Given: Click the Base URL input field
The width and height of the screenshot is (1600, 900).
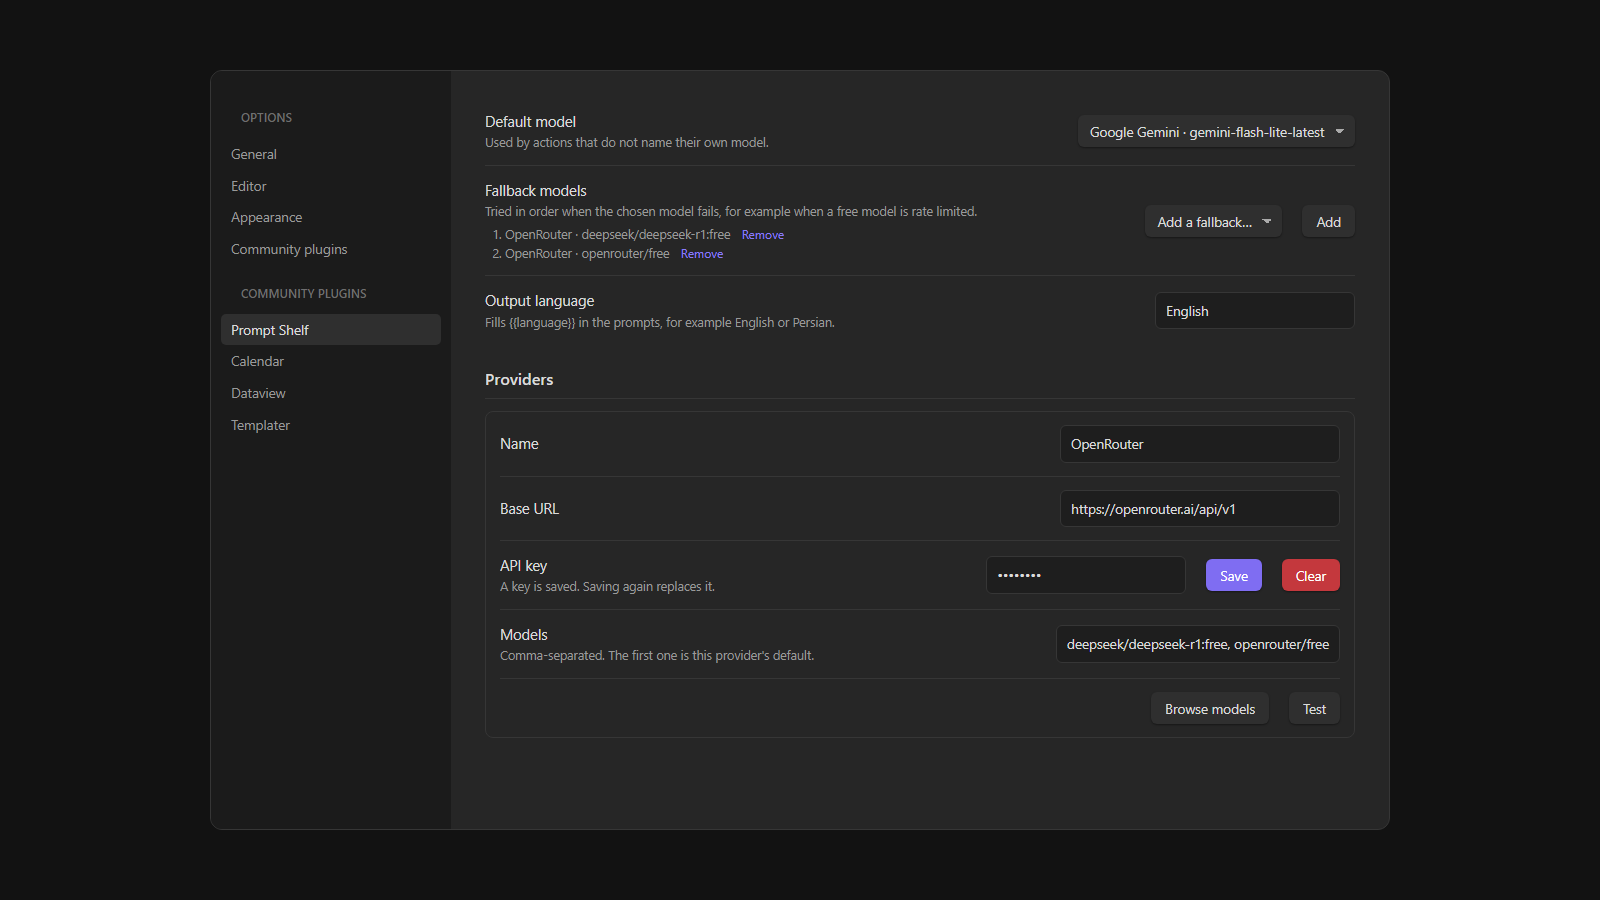Looking at the screenshot, I should pyautogui.click(x=1199, y=509).
